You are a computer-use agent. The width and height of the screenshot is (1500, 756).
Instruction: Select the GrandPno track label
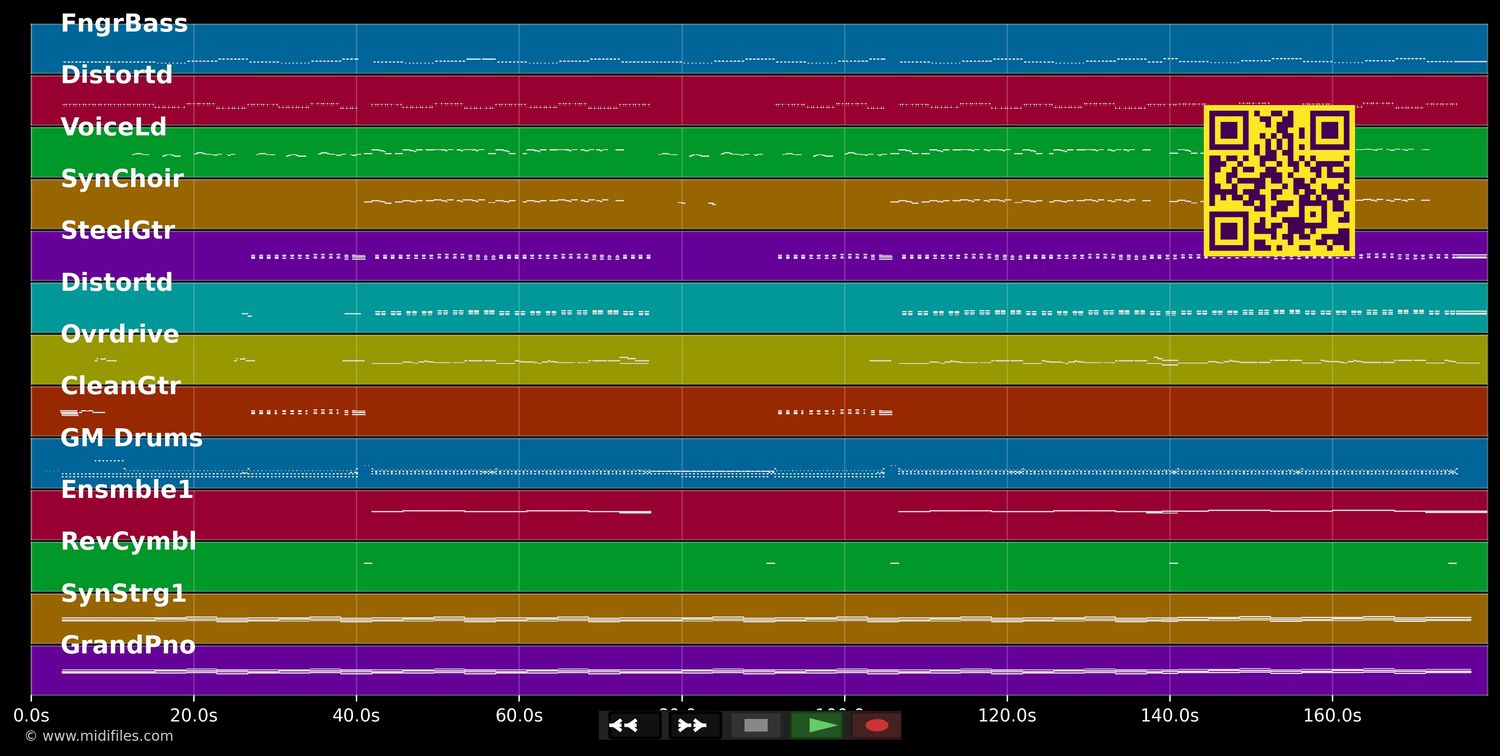[x=128, y=646]
